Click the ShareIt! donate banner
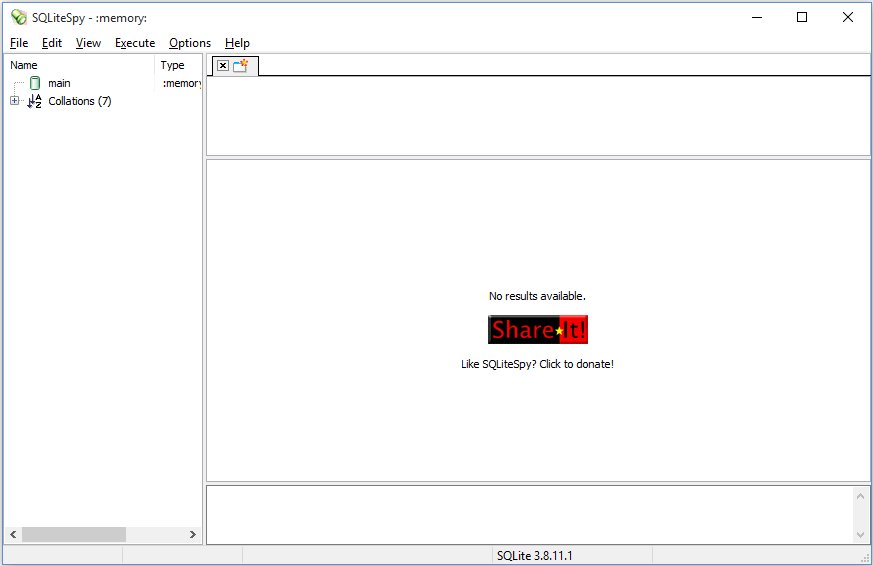Image resolution: width=873 pixels, height=566 pixels. coord(538,329)
